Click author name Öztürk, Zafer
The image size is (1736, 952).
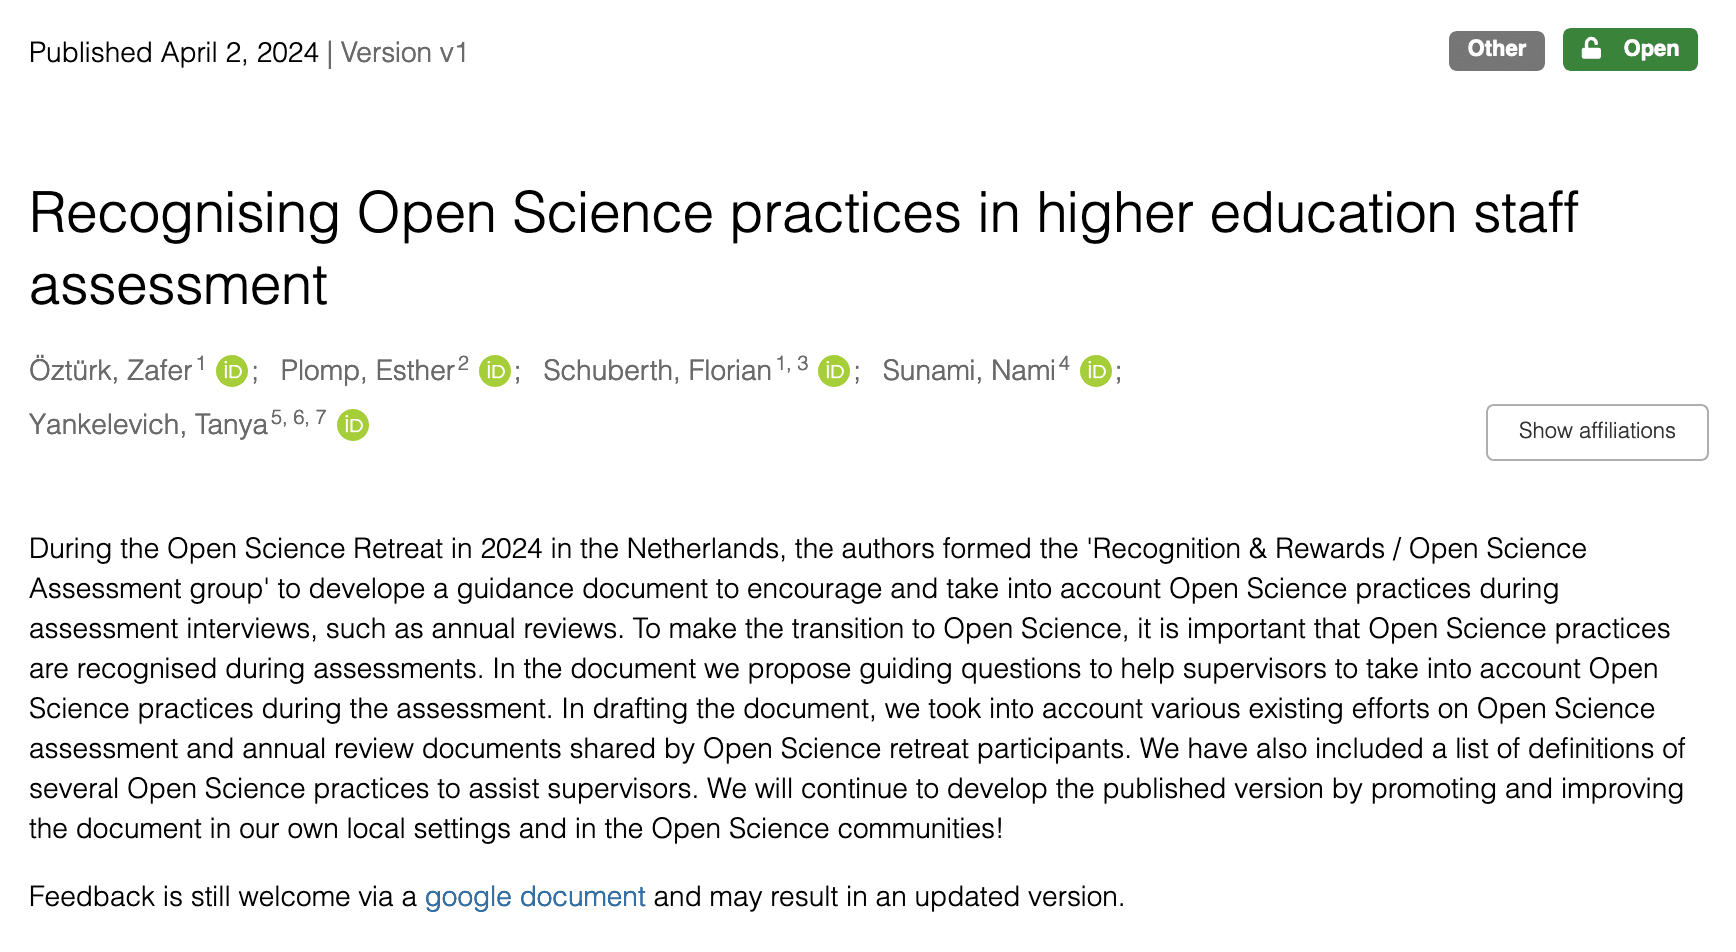[x=110, y=371]
